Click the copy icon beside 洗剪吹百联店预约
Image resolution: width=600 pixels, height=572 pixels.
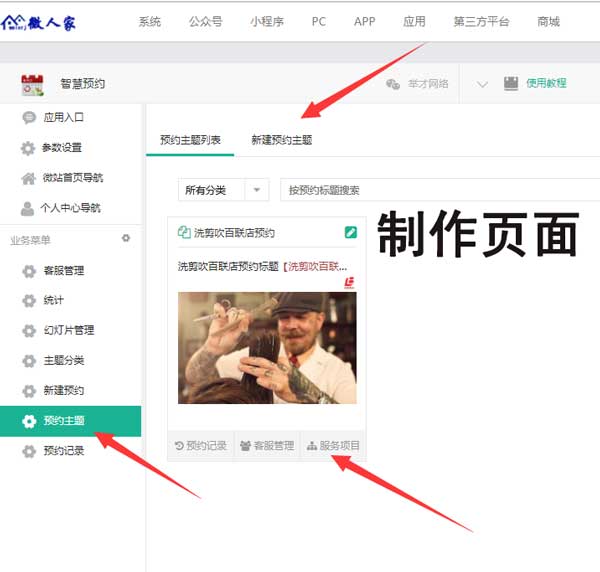pyautogui.click(x=184, y=232)
